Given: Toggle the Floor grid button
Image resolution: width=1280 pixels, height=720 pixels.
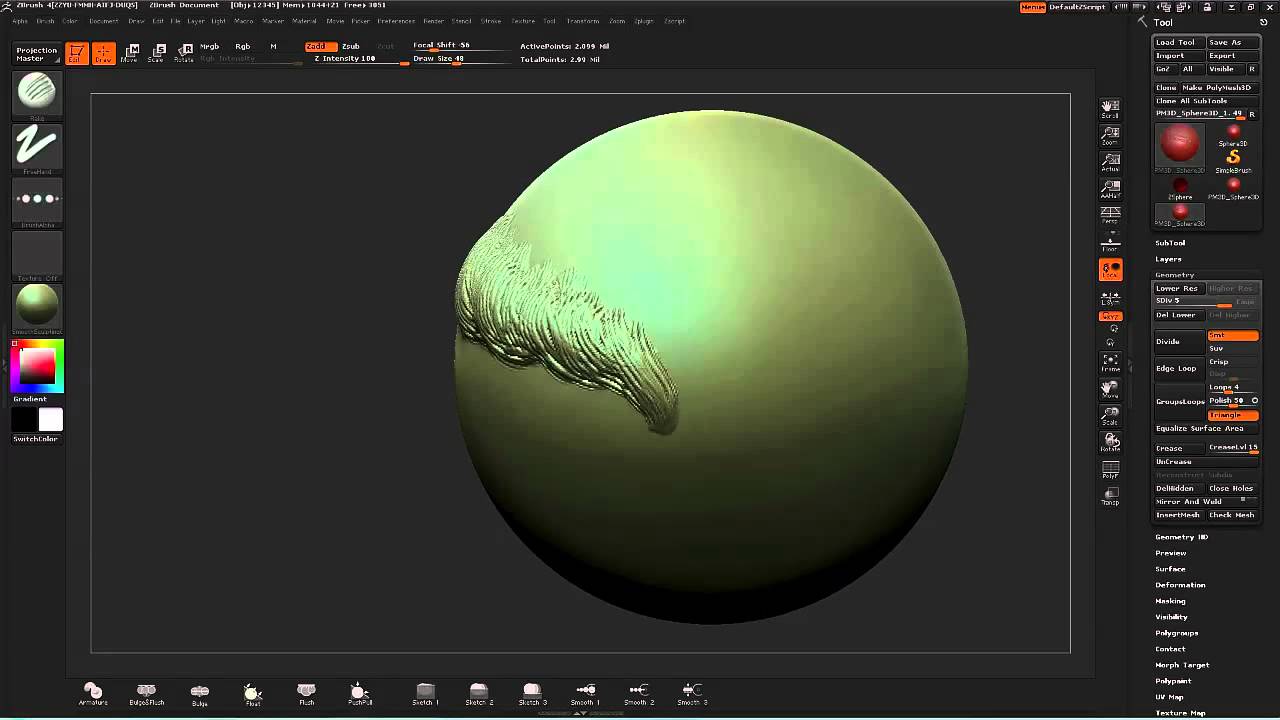Looking at the screenshot, I should point(1110,242).
